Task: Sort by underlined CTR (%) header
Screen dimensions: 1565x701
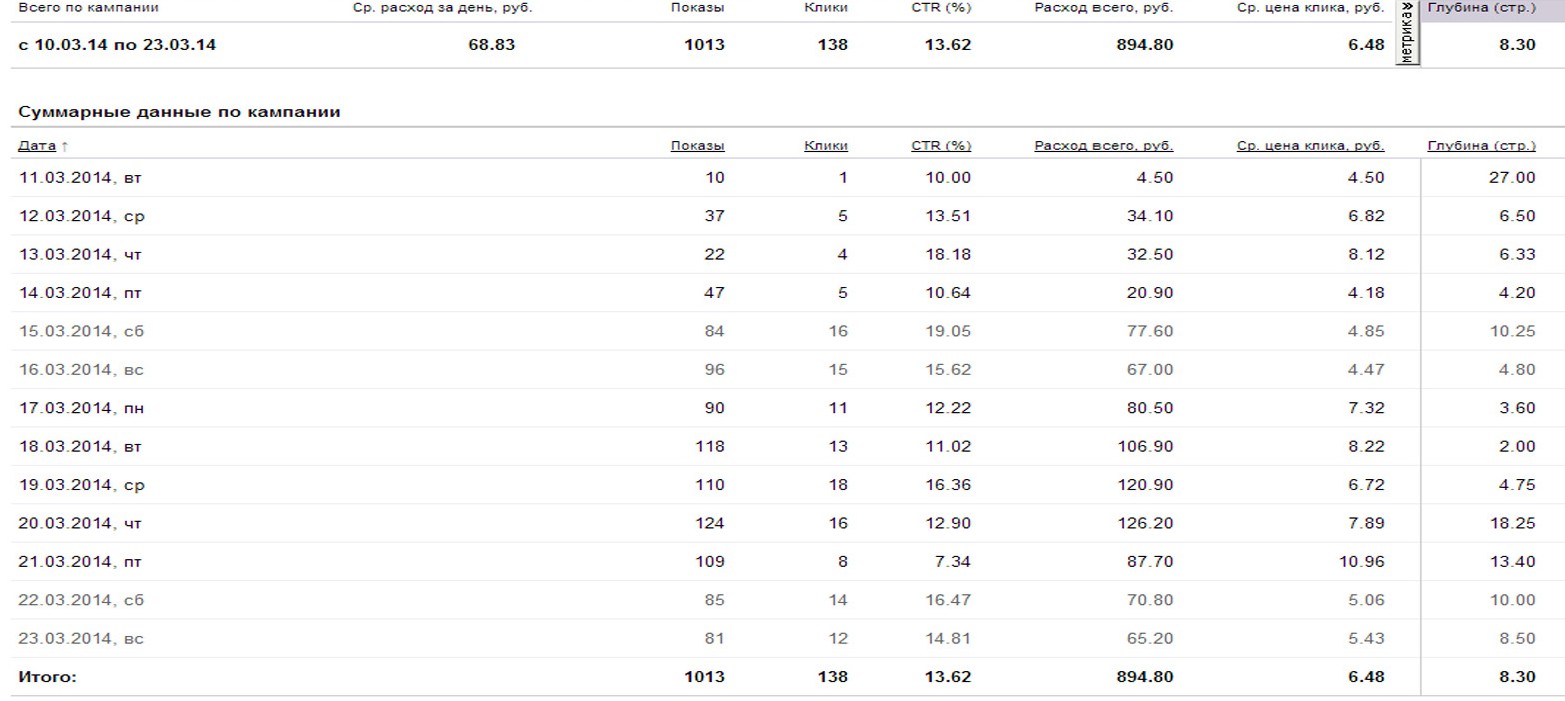Action: coord(941,146)
